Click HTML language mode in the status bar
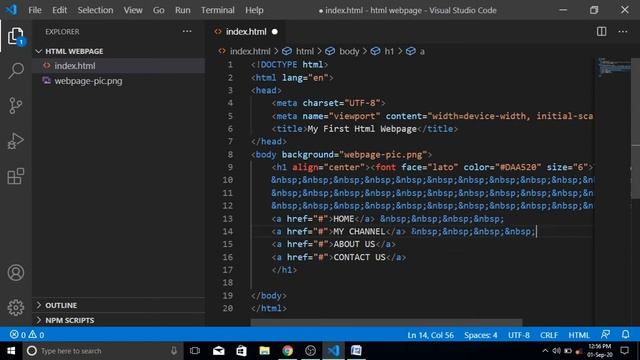640x360 pixels. (x=579, y=335)
